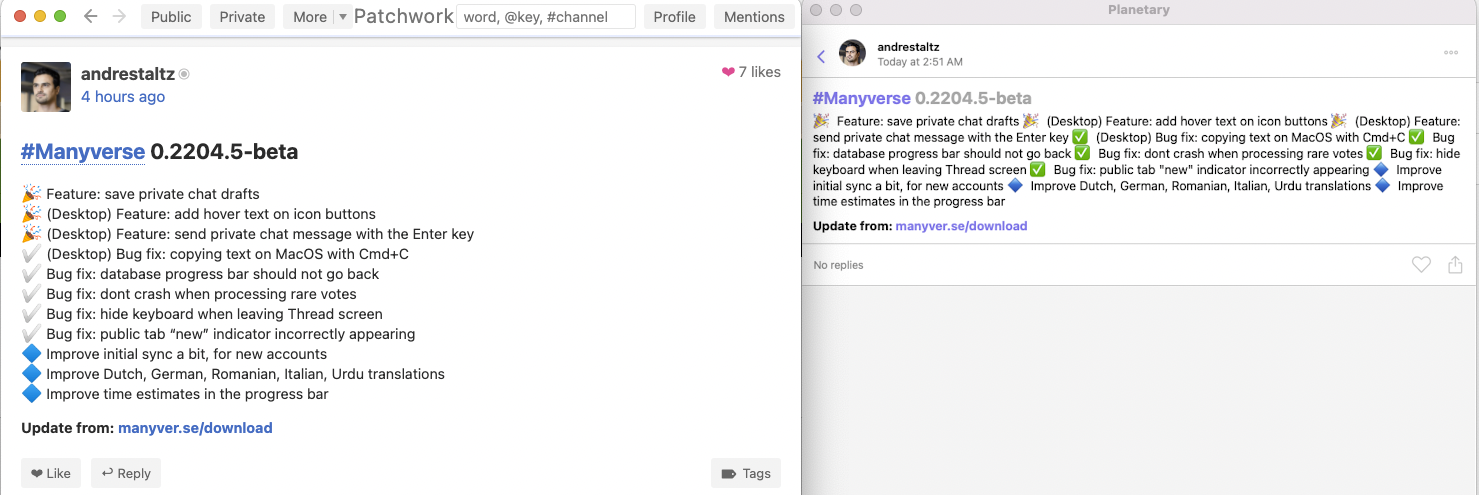Screen dimensions: 1479x495
Task: Reply to the Manyverse post in Patchwork
Action: [x=126, y=473]
